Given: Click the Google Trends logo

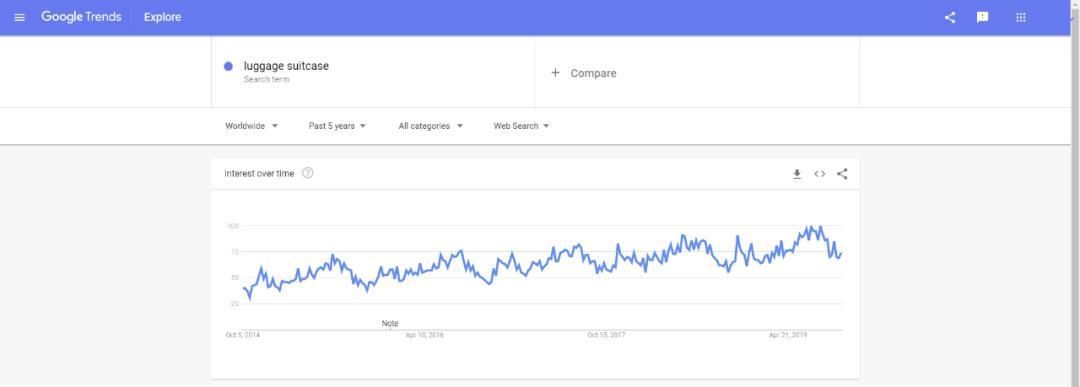Looking at the screenshot, I should click(x=81, y=17).
